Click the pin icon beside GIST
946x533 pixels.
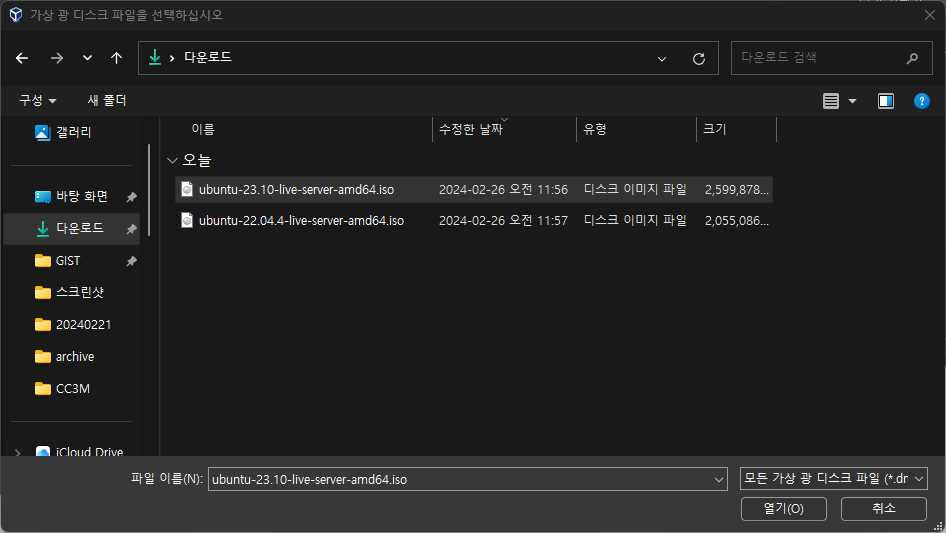coord(132,261)
